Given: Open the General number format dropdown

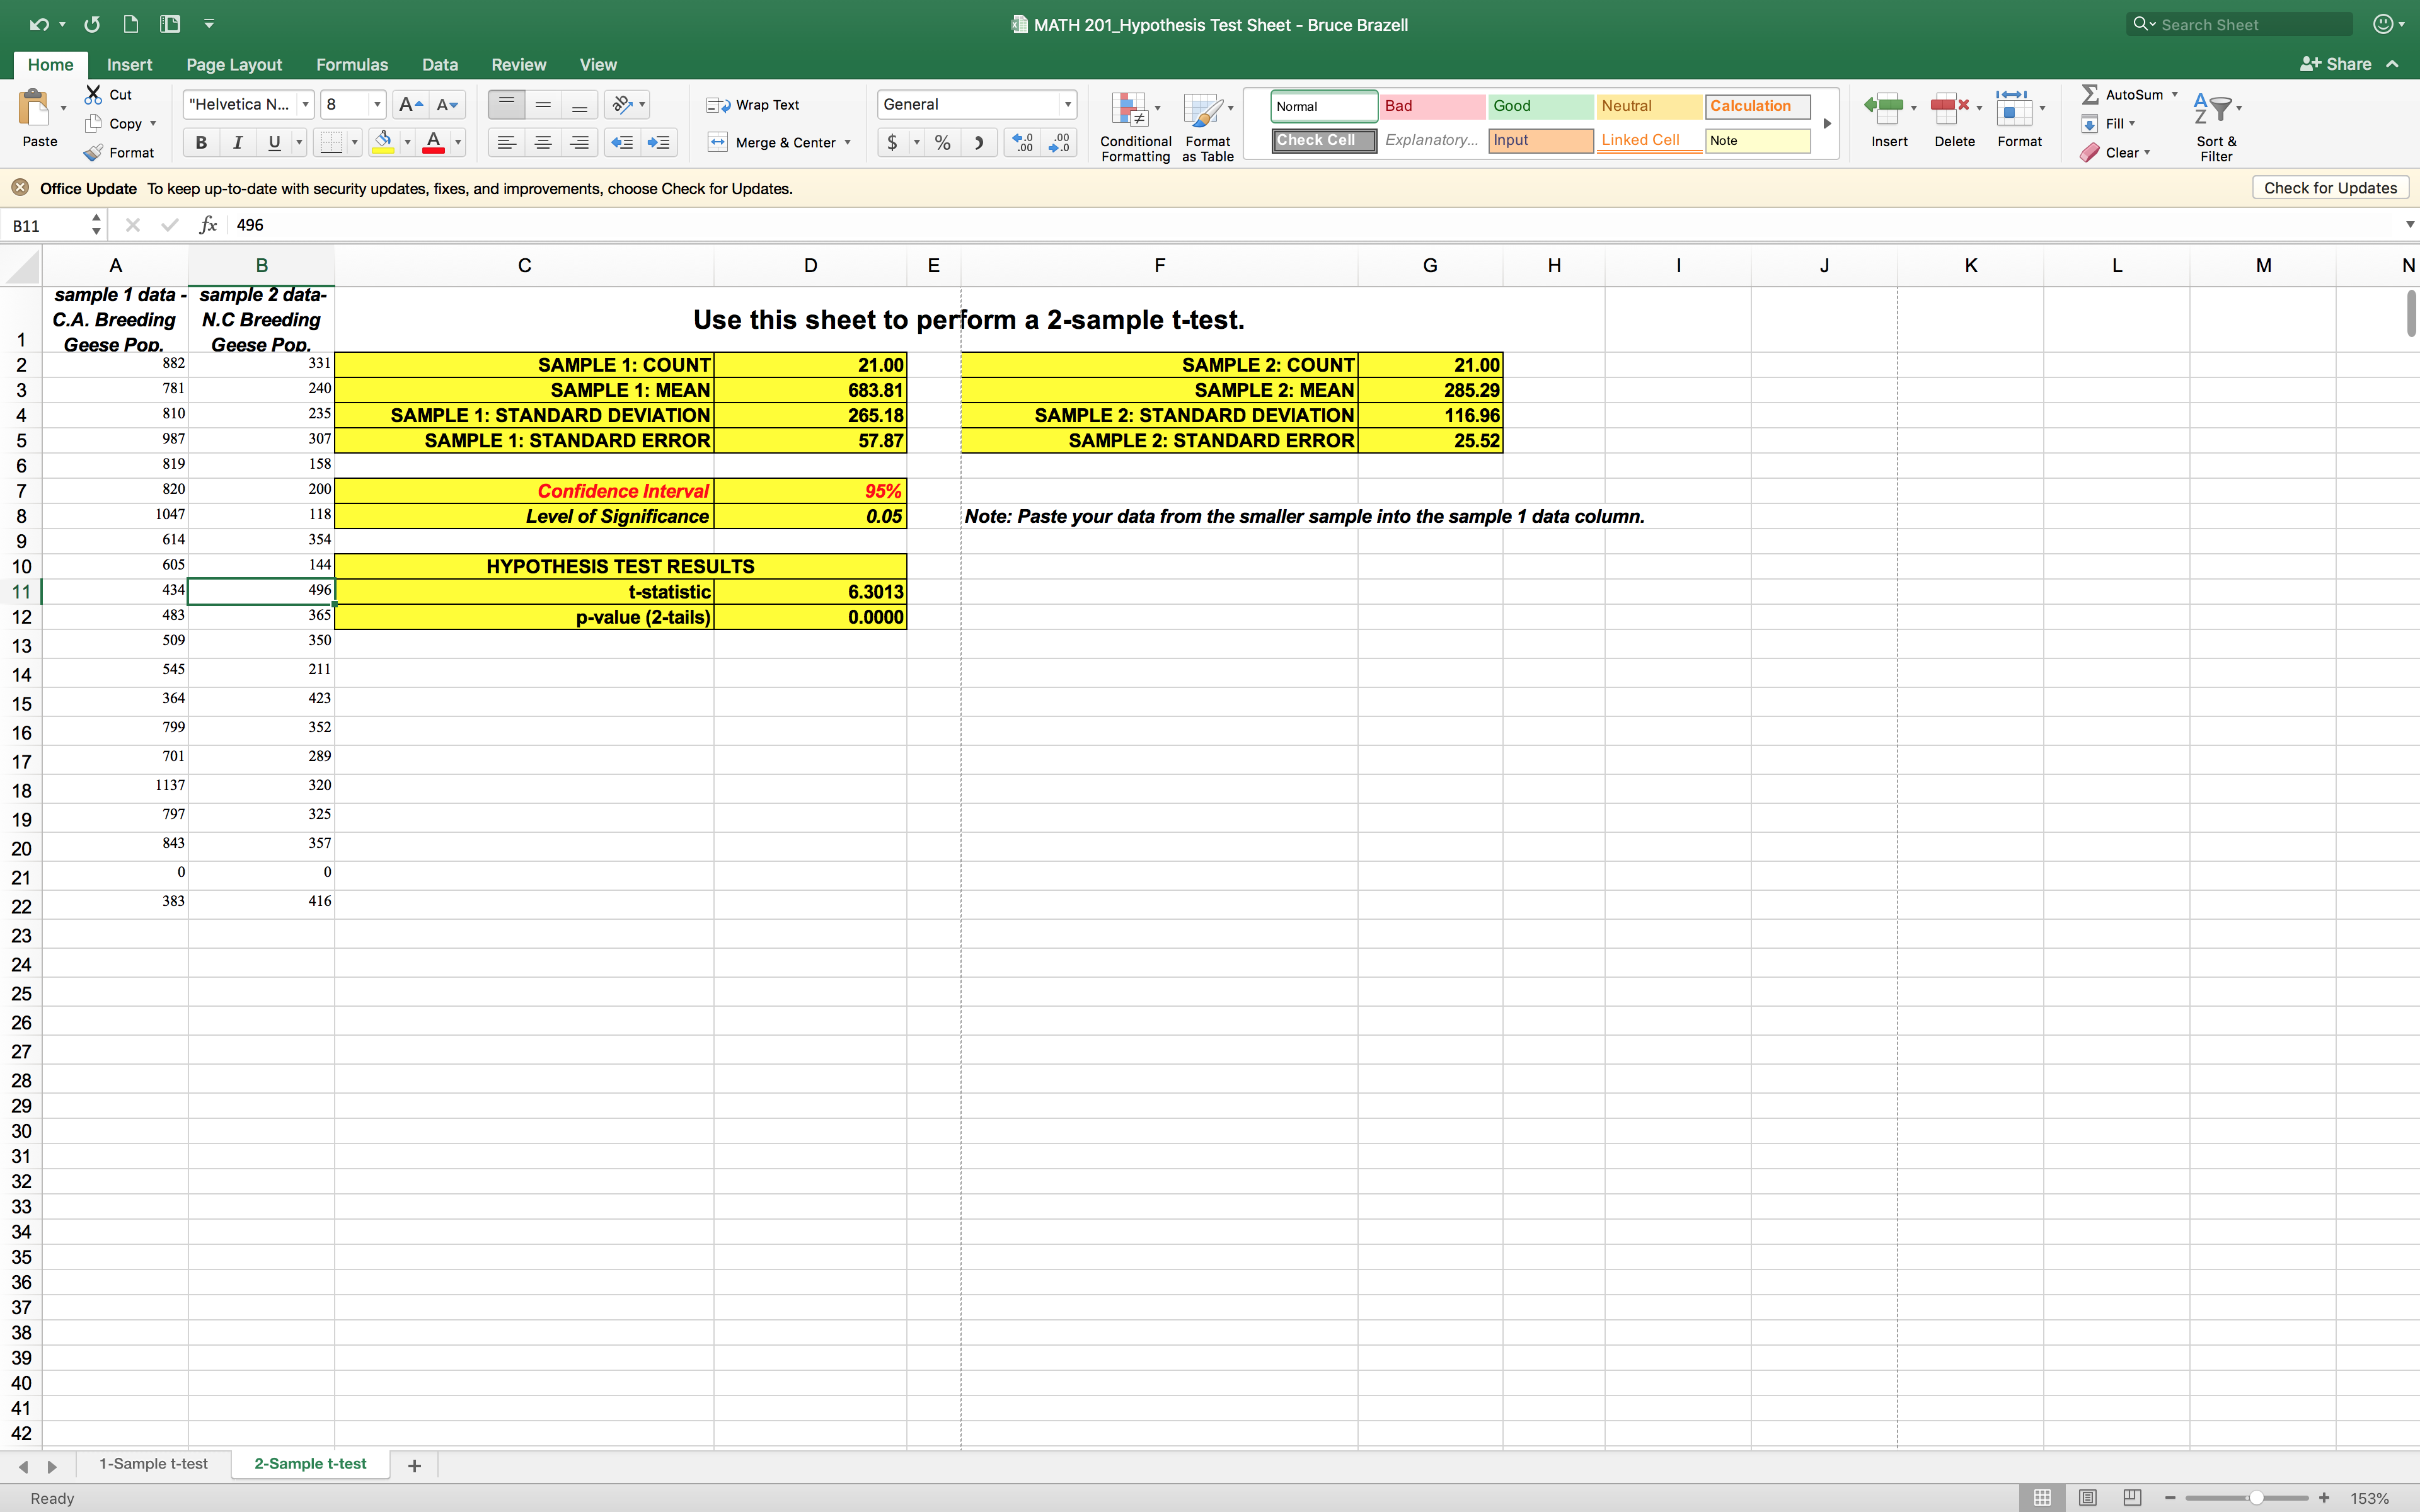Looking at the screenshot, I should [x=1067, y=105].
